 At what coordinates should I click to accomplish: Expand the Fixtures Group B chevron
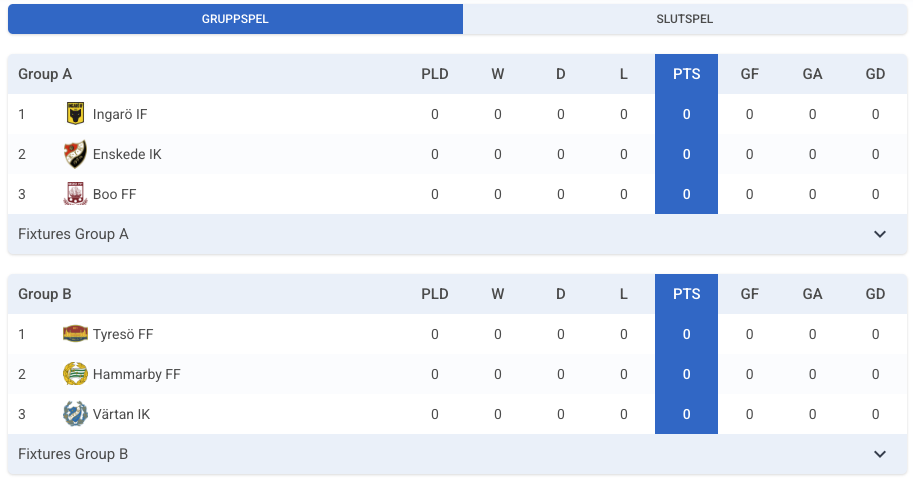tap(880, 454)
